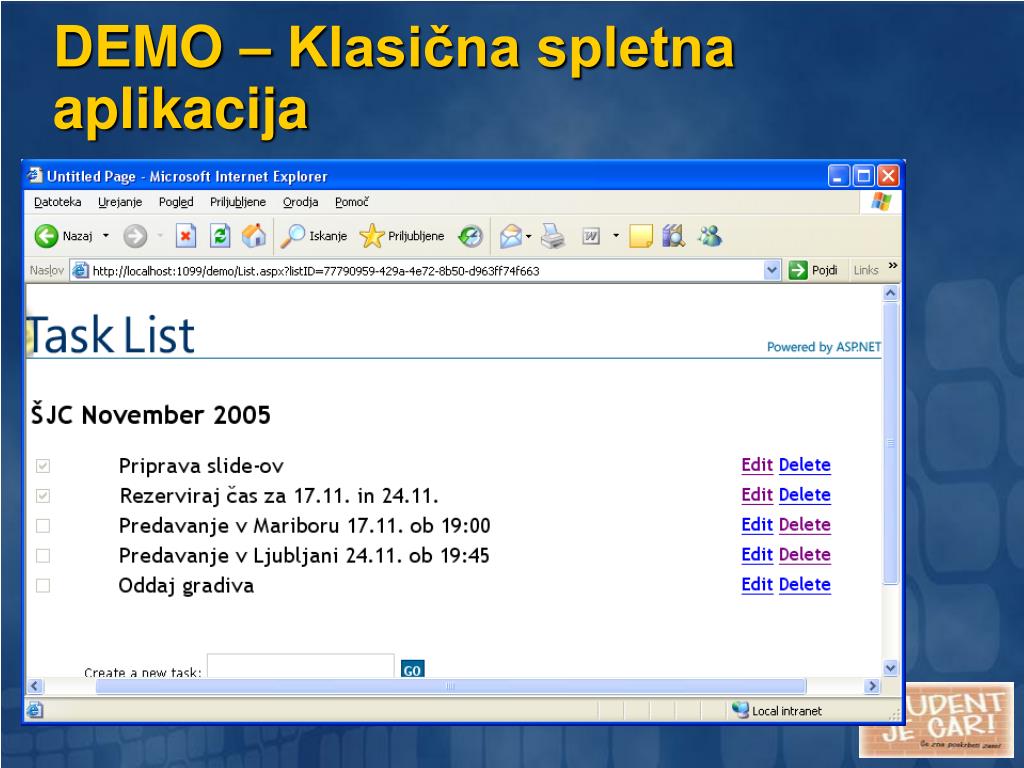Open the Priljubljene menu
The height and width of the screenshot is (768, 1024).
238,202
